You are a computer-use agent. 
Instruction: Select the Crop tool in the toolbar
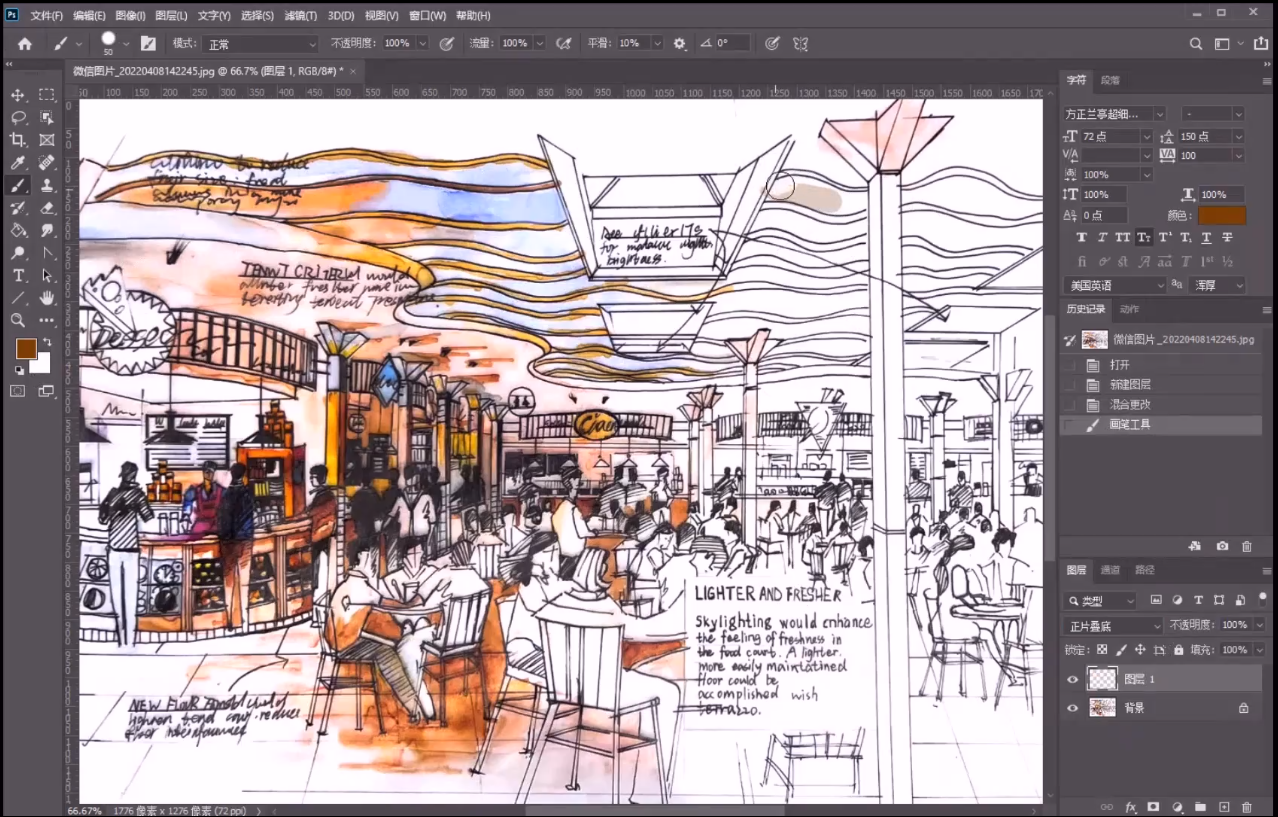(18, 140)
